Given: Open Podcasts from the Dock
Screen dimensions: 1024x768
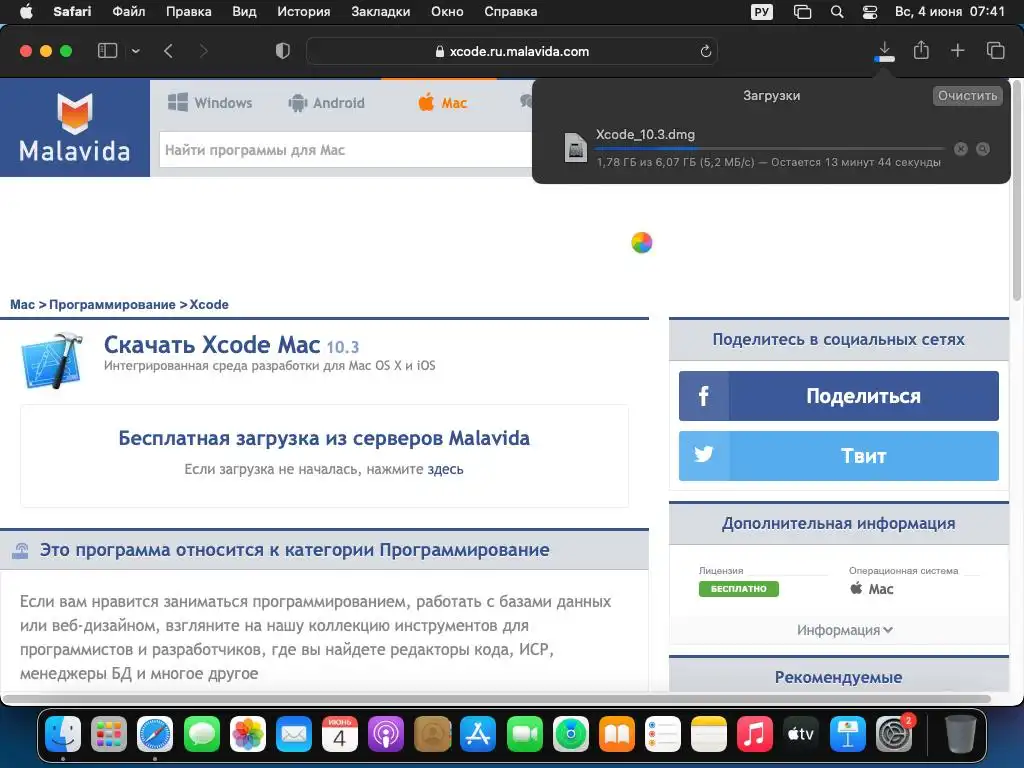Looking at the screenshot, I should [386, 733].
